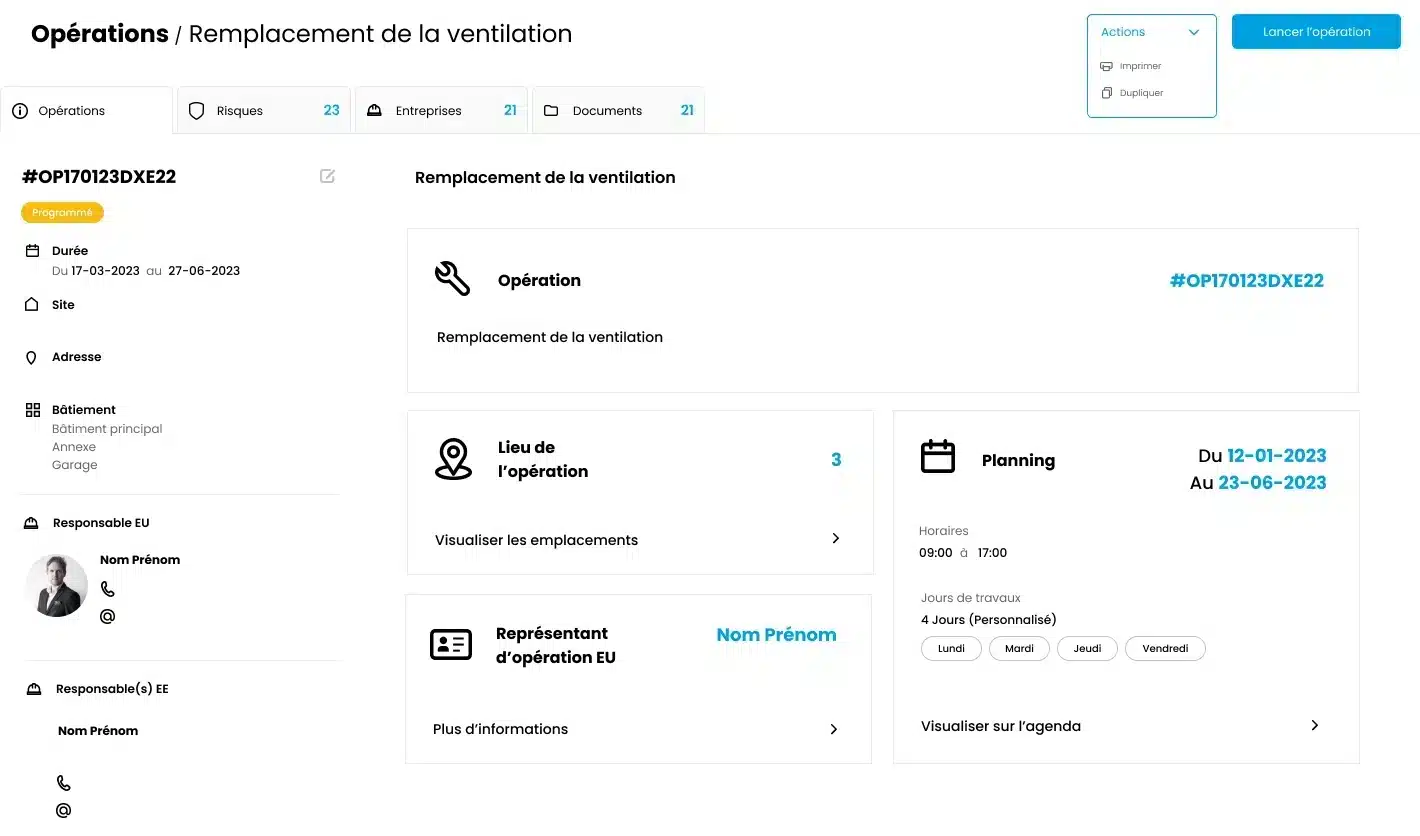This screenshot has height=836, width=1420.
Task: Click the phone icon under Responsable EU
Action: tap(108, 590)
